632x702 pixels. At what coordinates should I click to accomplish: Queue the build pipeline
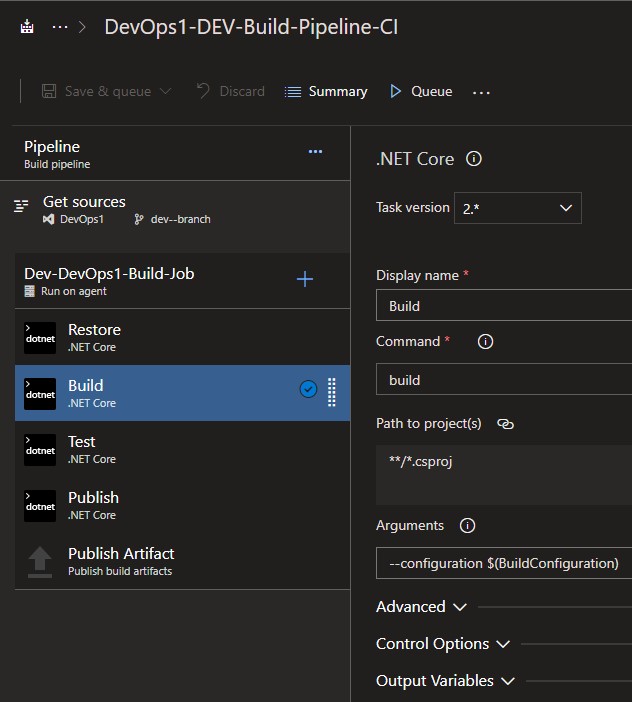tap(421, 91)
